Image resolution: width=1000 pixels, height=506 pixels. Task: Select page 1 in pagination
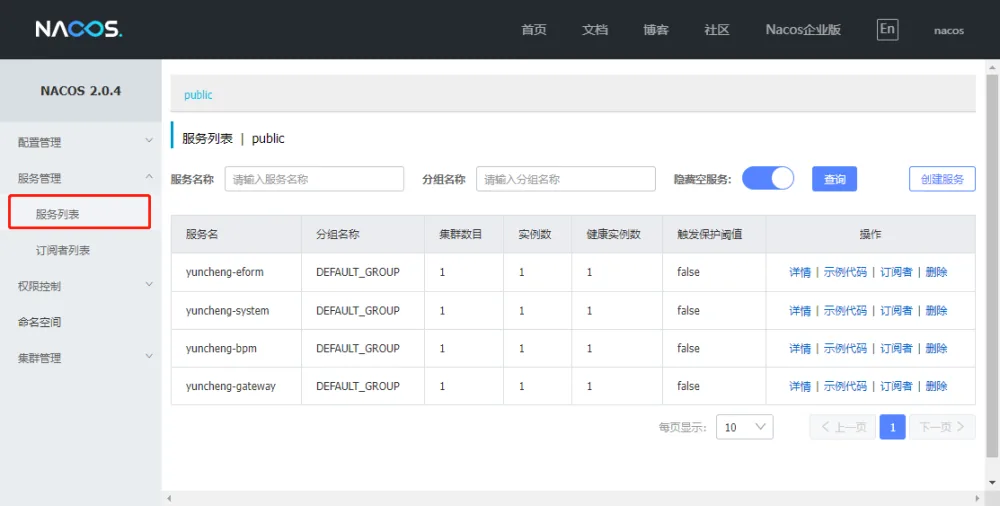(892, 427)
